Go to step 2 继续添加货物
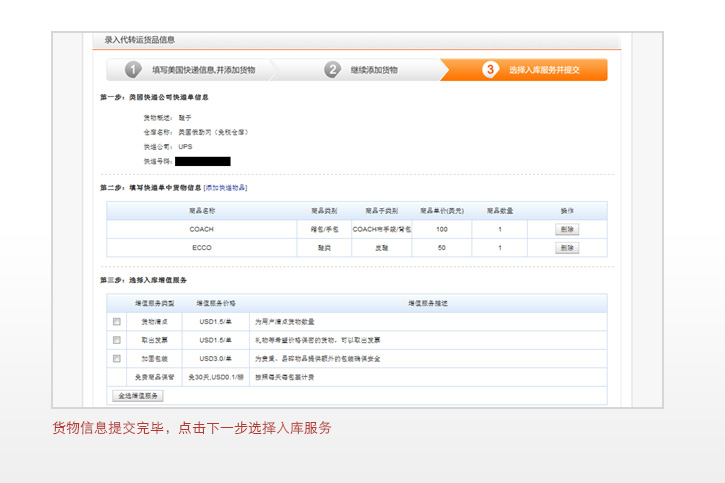The width and height of the screenshot is (725, 483). coord(373,70)
